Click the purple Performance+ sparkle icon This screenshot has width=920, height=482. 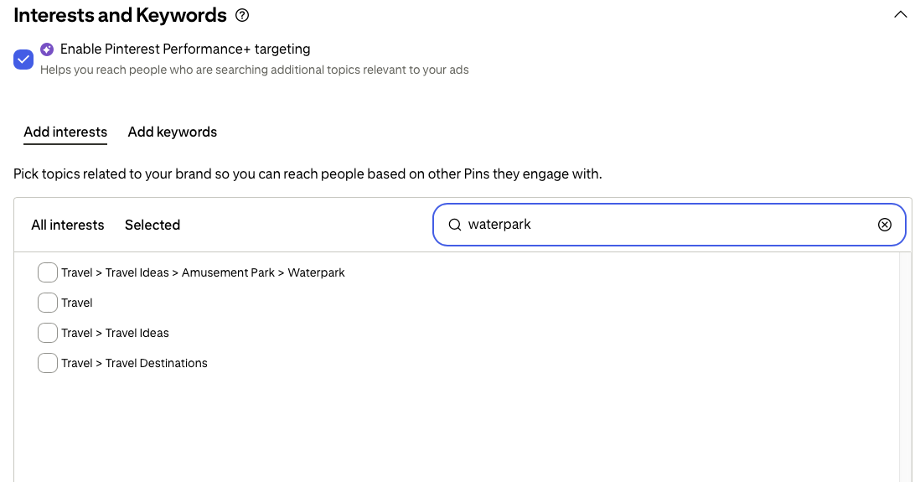click(47, 49)
